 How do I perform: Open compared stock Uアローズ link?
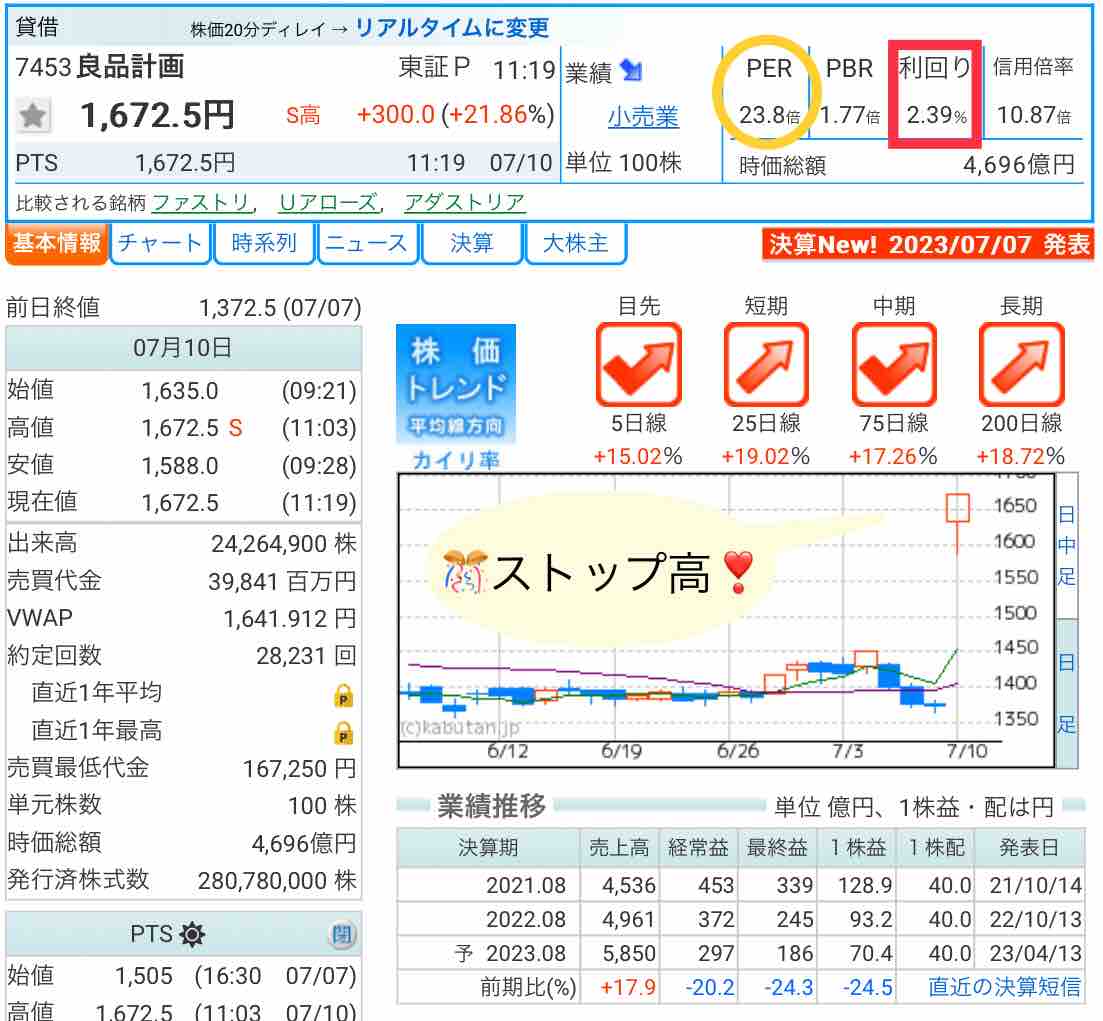pos(328,203)
